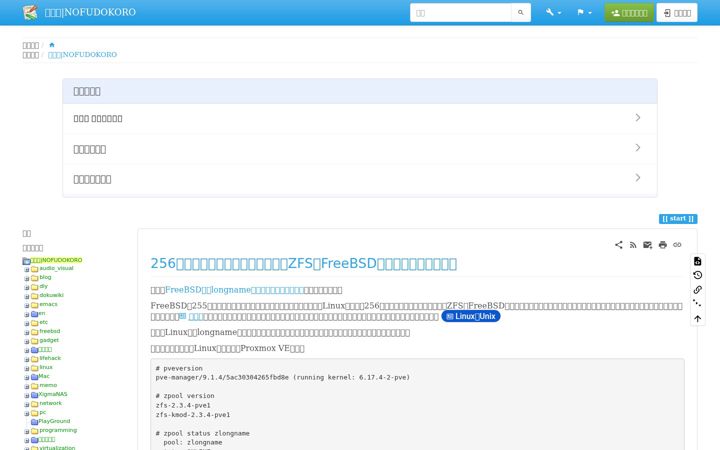This screenshot has width=720, height=450.
Task: Click the folder icon beside lifehack
Action: (34, 359)
